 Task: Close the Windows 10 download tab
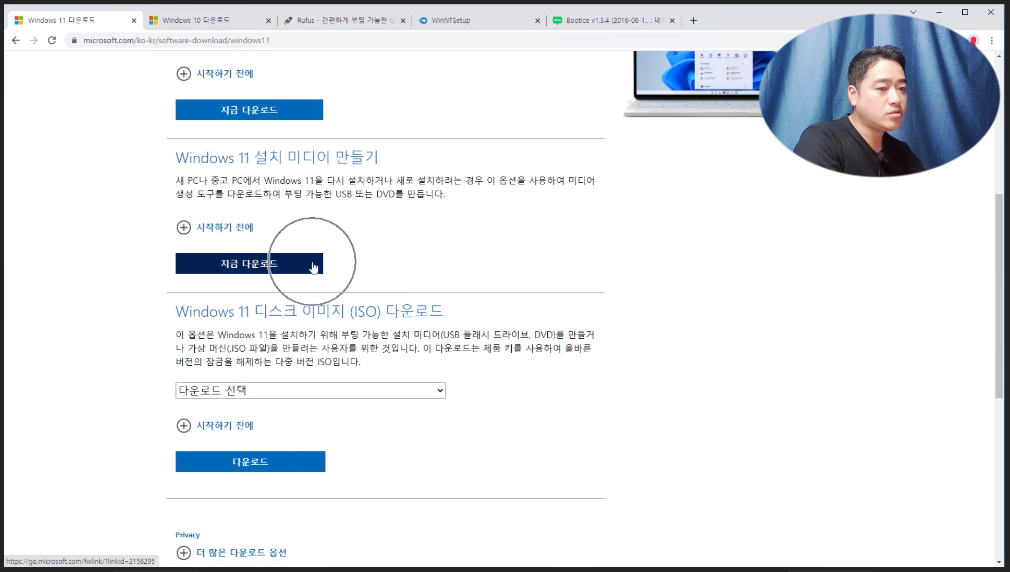269,21
